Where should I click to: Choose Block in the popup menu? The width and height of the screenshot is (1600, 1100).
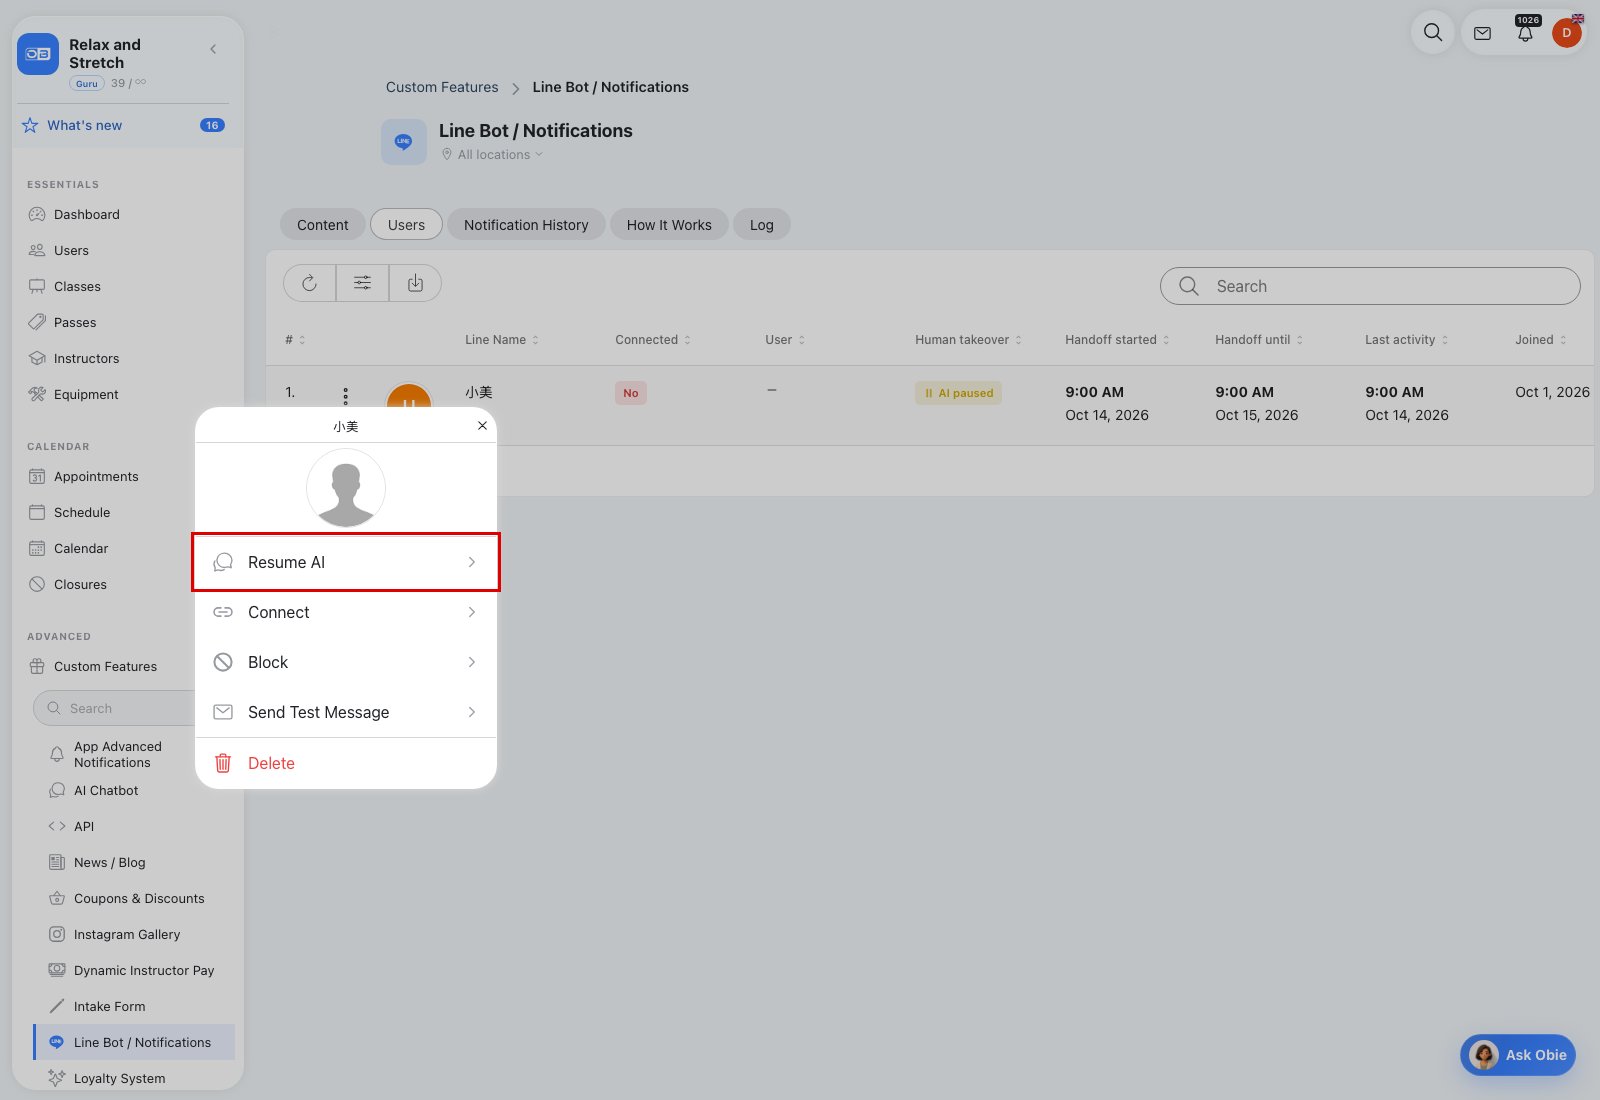click(x=346, y=662)
